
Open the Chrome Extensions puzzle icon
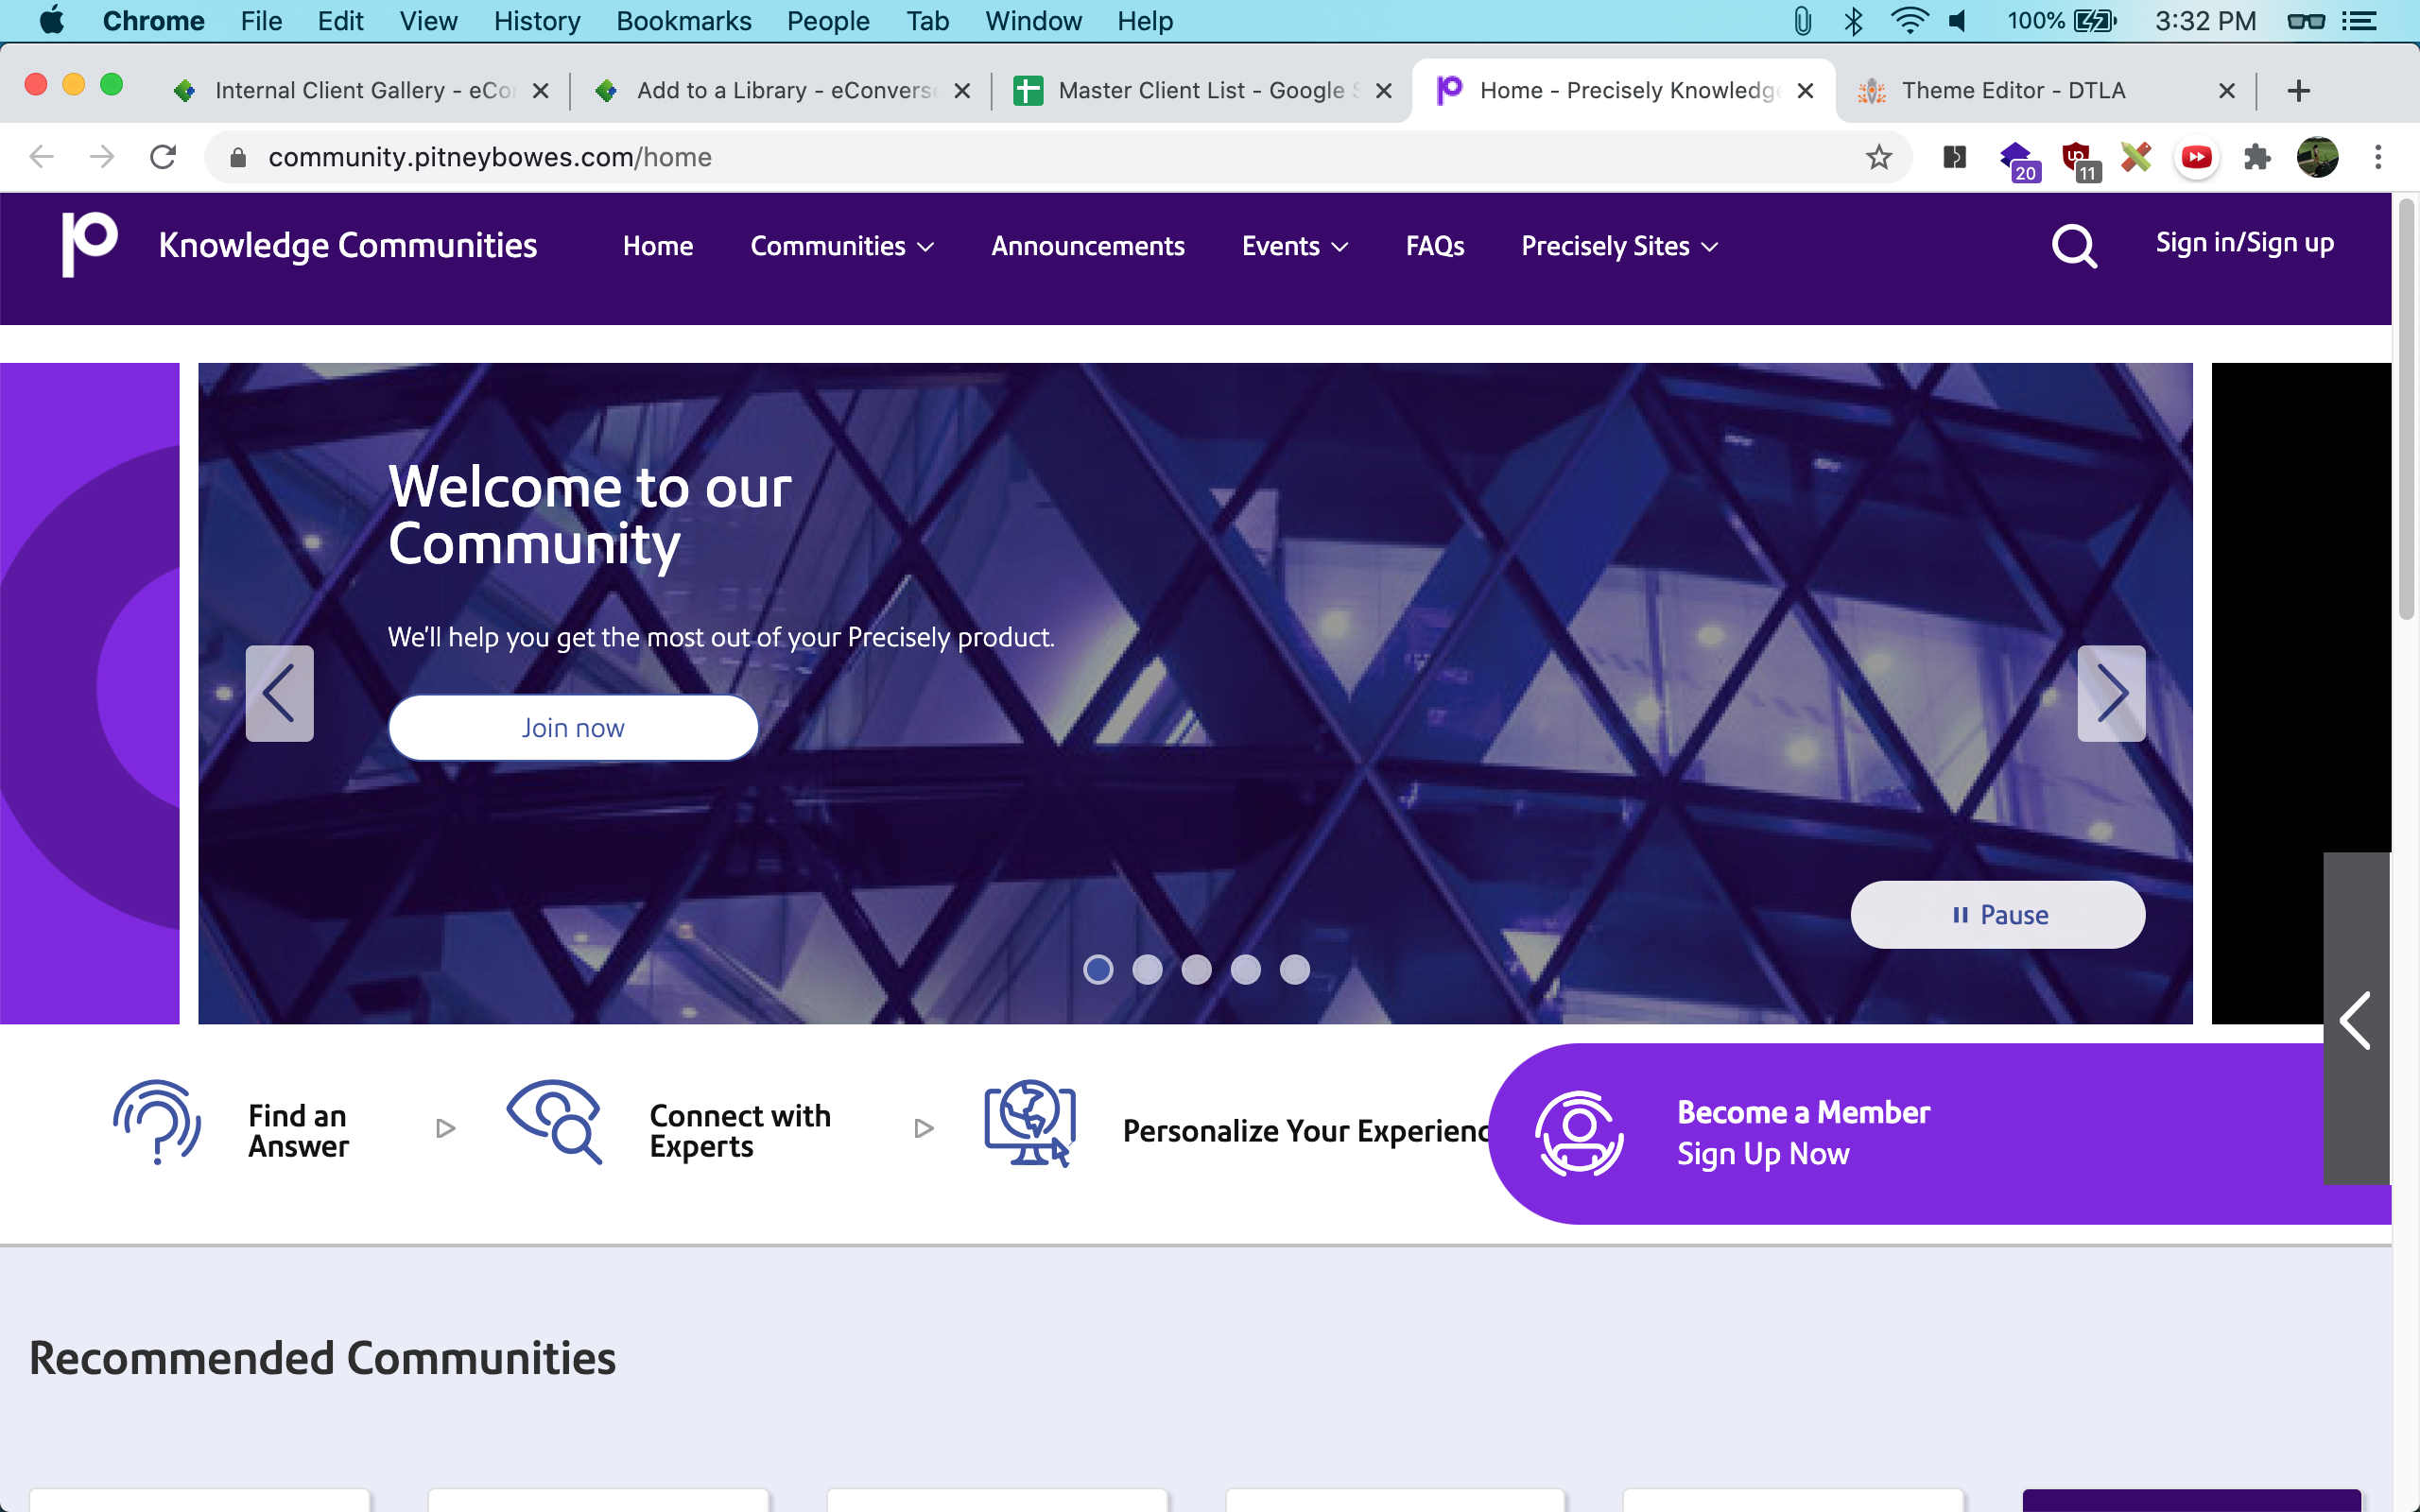[x=2256, y=157]
